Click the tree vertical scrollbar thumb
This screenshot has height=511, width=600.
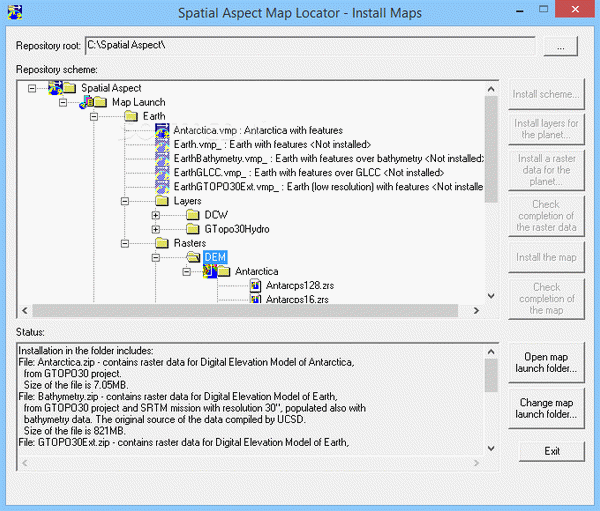tap(491, 149)
